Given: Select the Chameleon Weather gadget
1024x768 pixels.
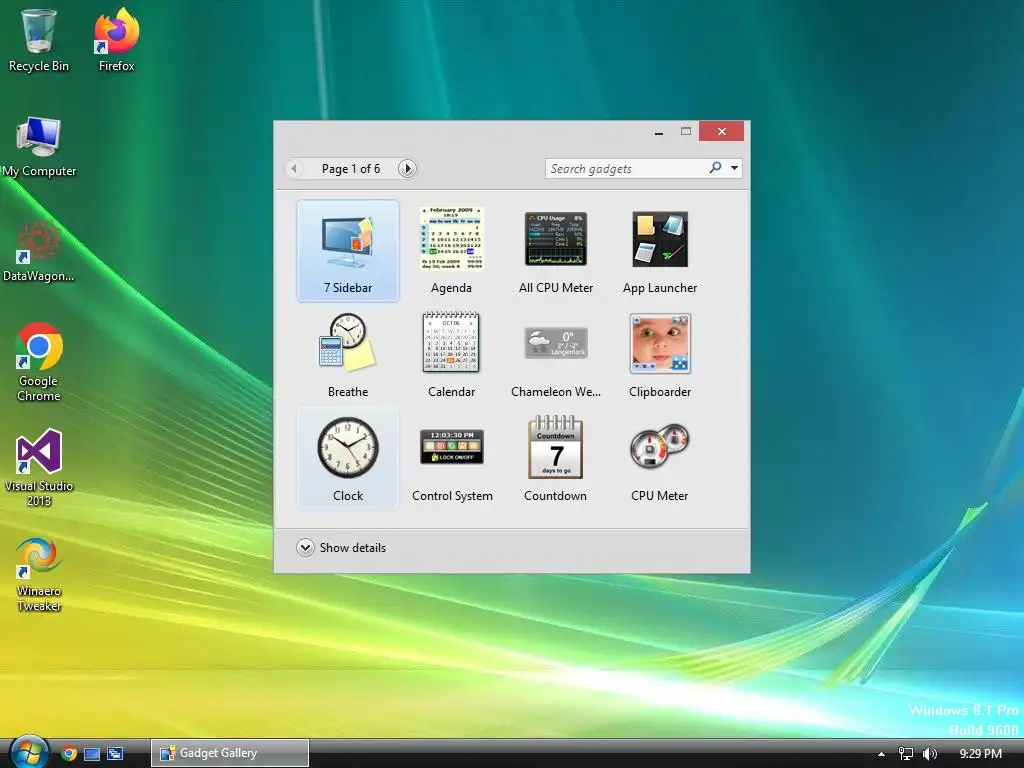Looking at the screenshot, I should [x=556, y=355].
